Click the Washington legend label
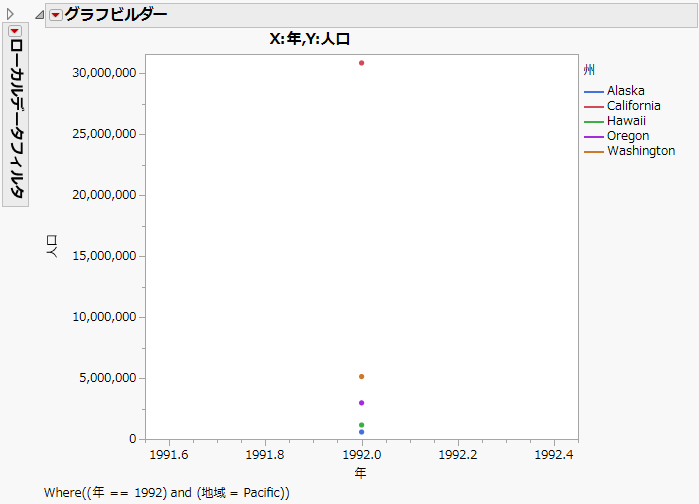 pos(641,151)
